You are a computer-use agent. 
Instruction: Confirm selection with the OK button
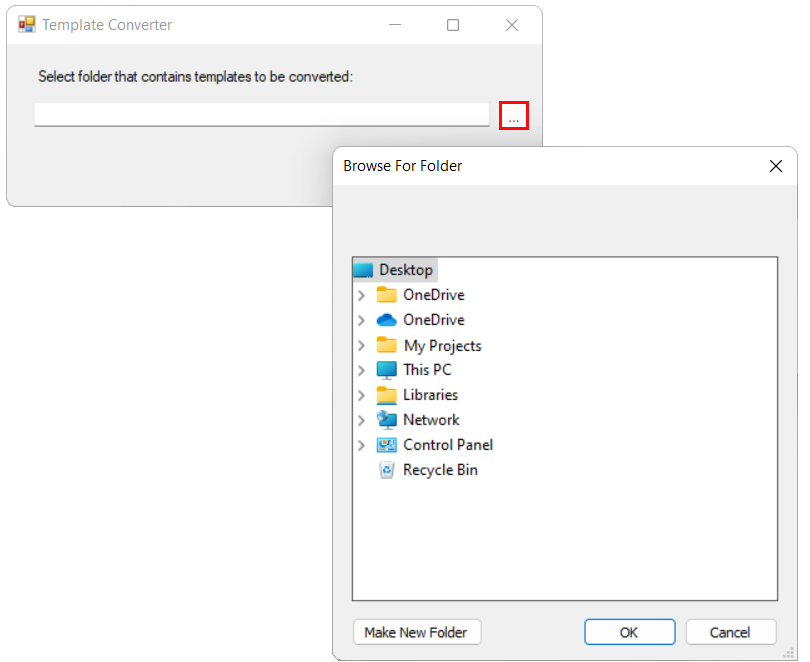pyautogui.click(x=629, y=632)
